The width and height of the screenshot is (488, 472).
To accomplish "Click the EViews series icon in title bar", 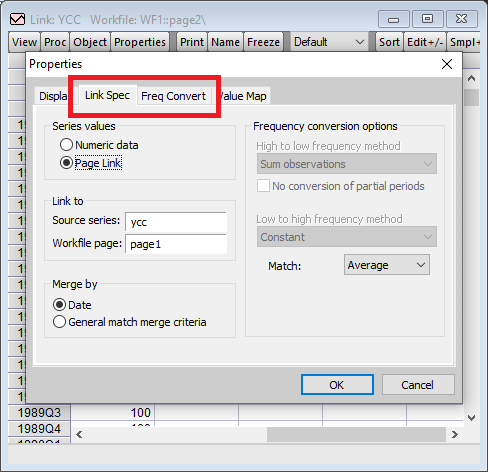I will [x=17, y=19].
